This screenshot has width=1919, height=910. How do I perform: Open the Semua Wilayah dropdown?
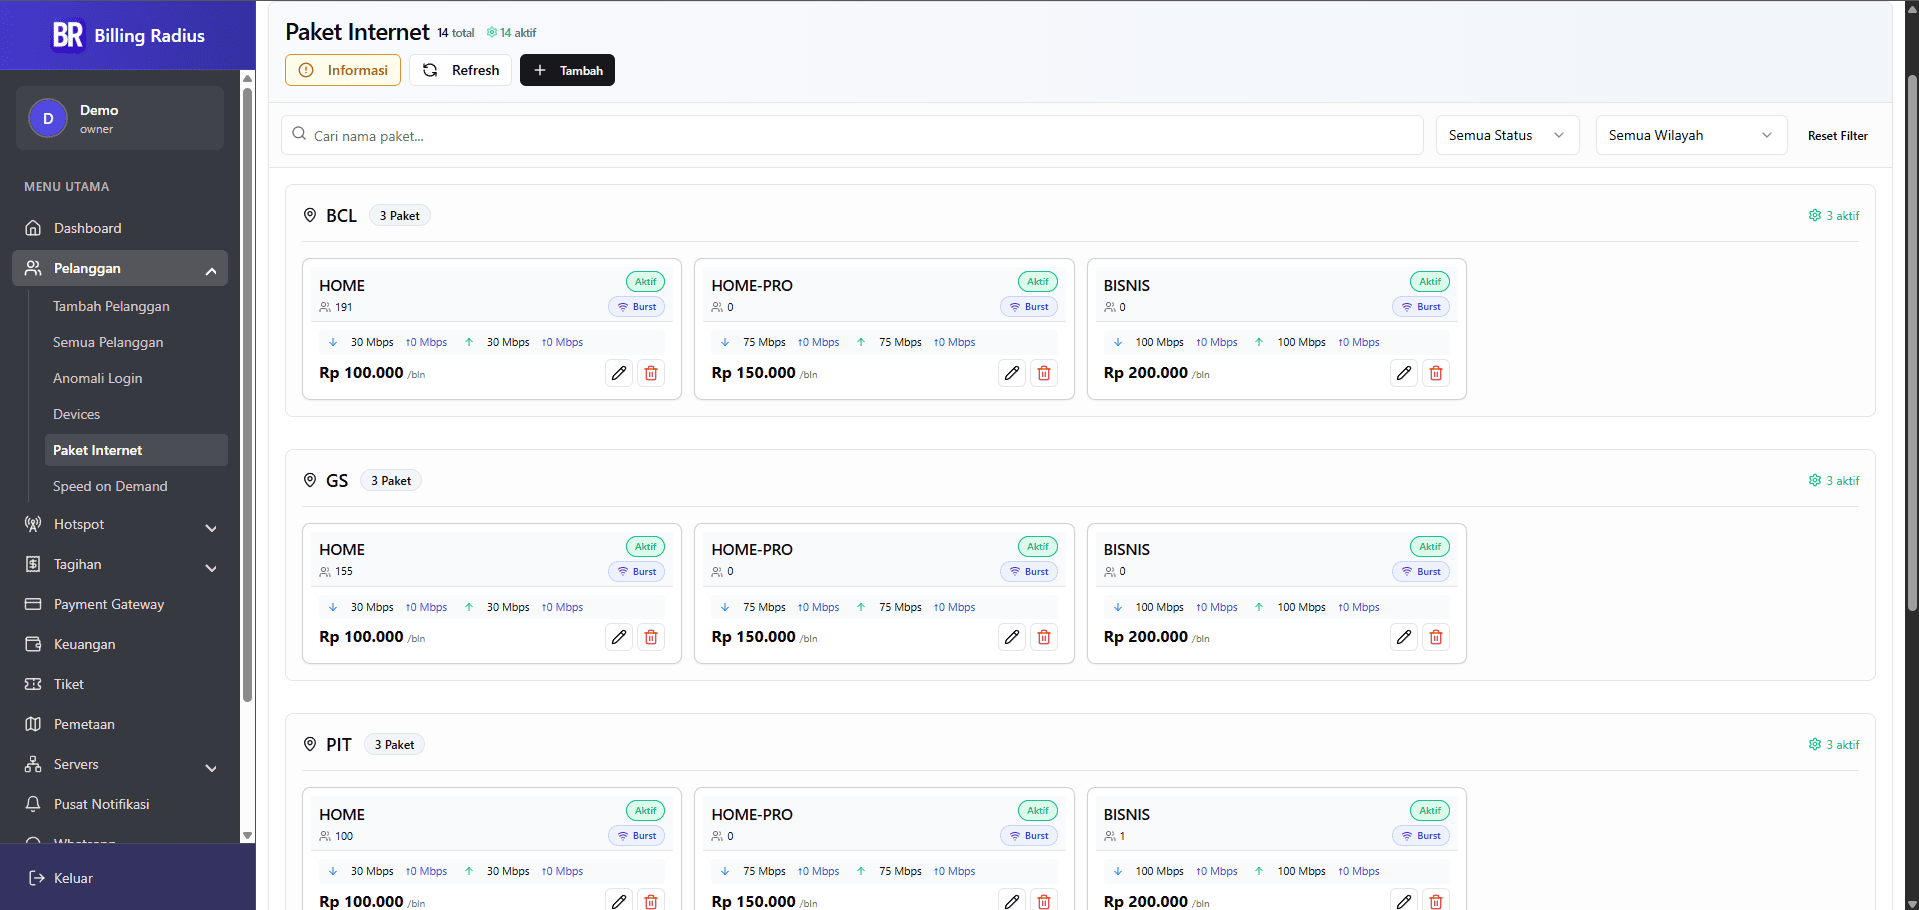click(1691, 135)
